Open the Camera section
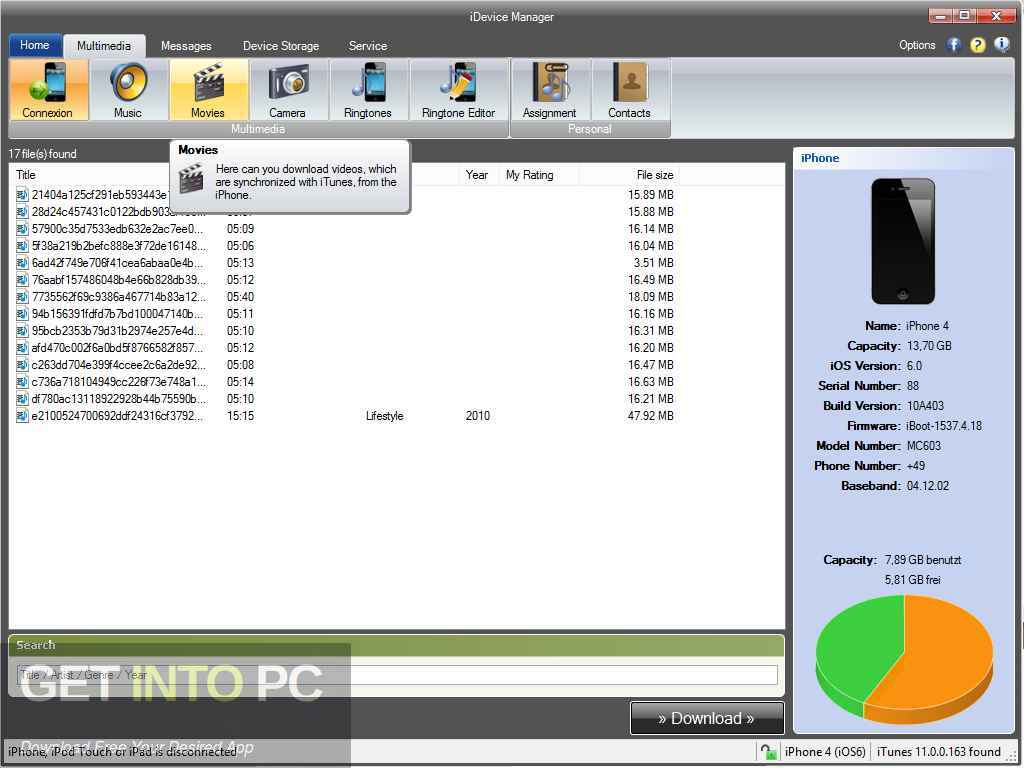The image size is (1024, 768). [x=287, y=89]
